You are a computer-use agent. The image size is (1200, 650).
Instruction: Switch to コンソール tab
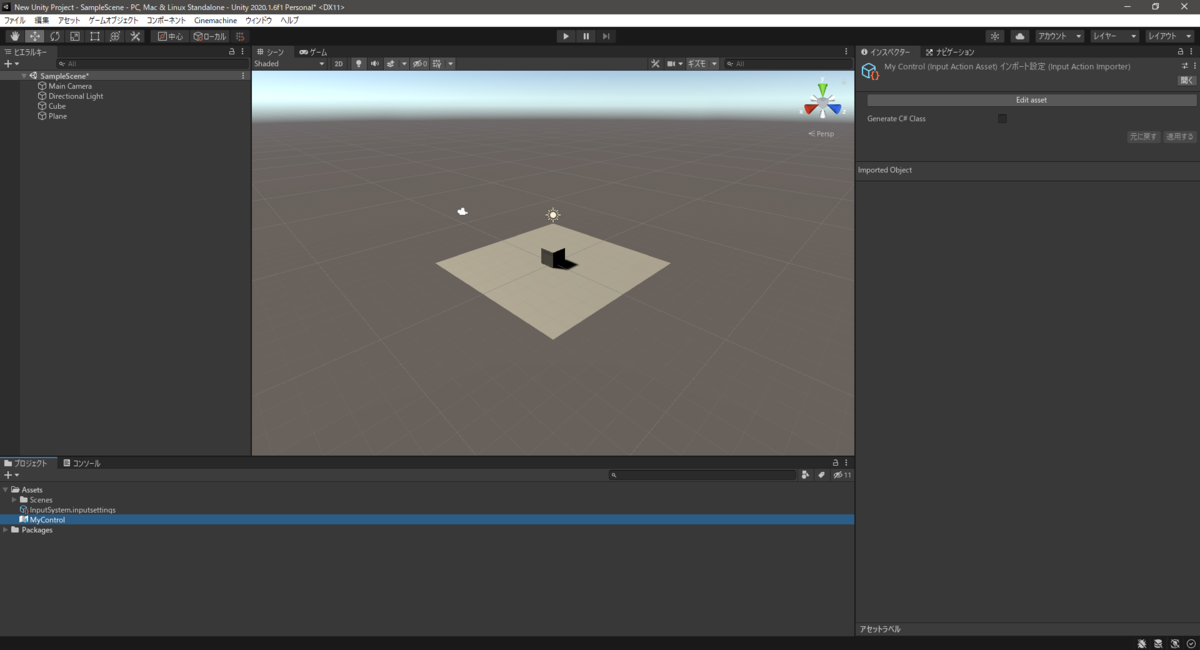(82, 463)
